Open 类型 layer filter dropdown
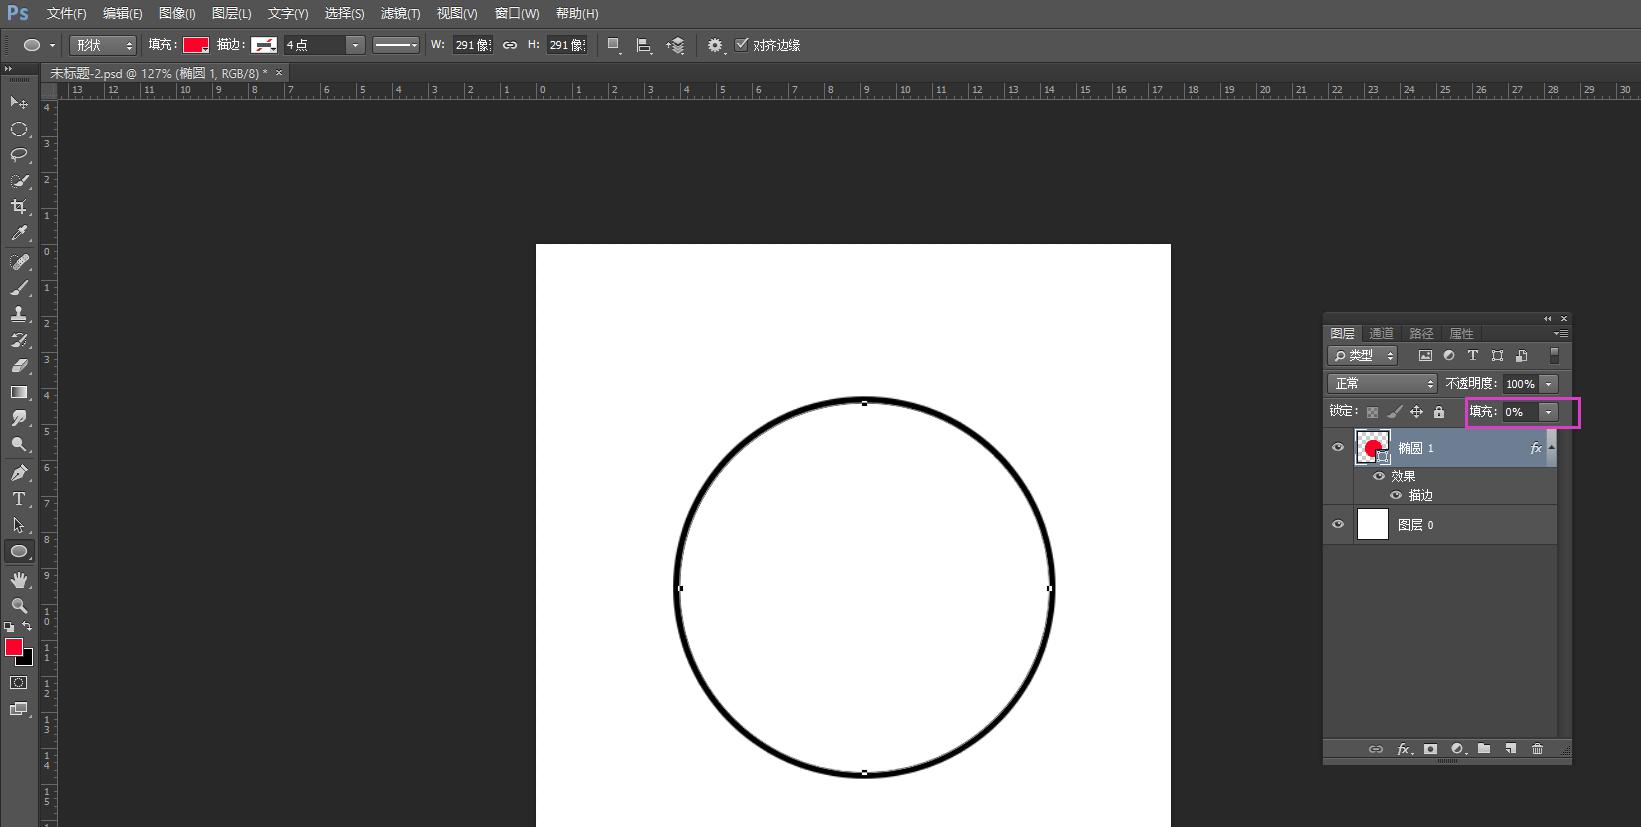 tap(1362, 355)
